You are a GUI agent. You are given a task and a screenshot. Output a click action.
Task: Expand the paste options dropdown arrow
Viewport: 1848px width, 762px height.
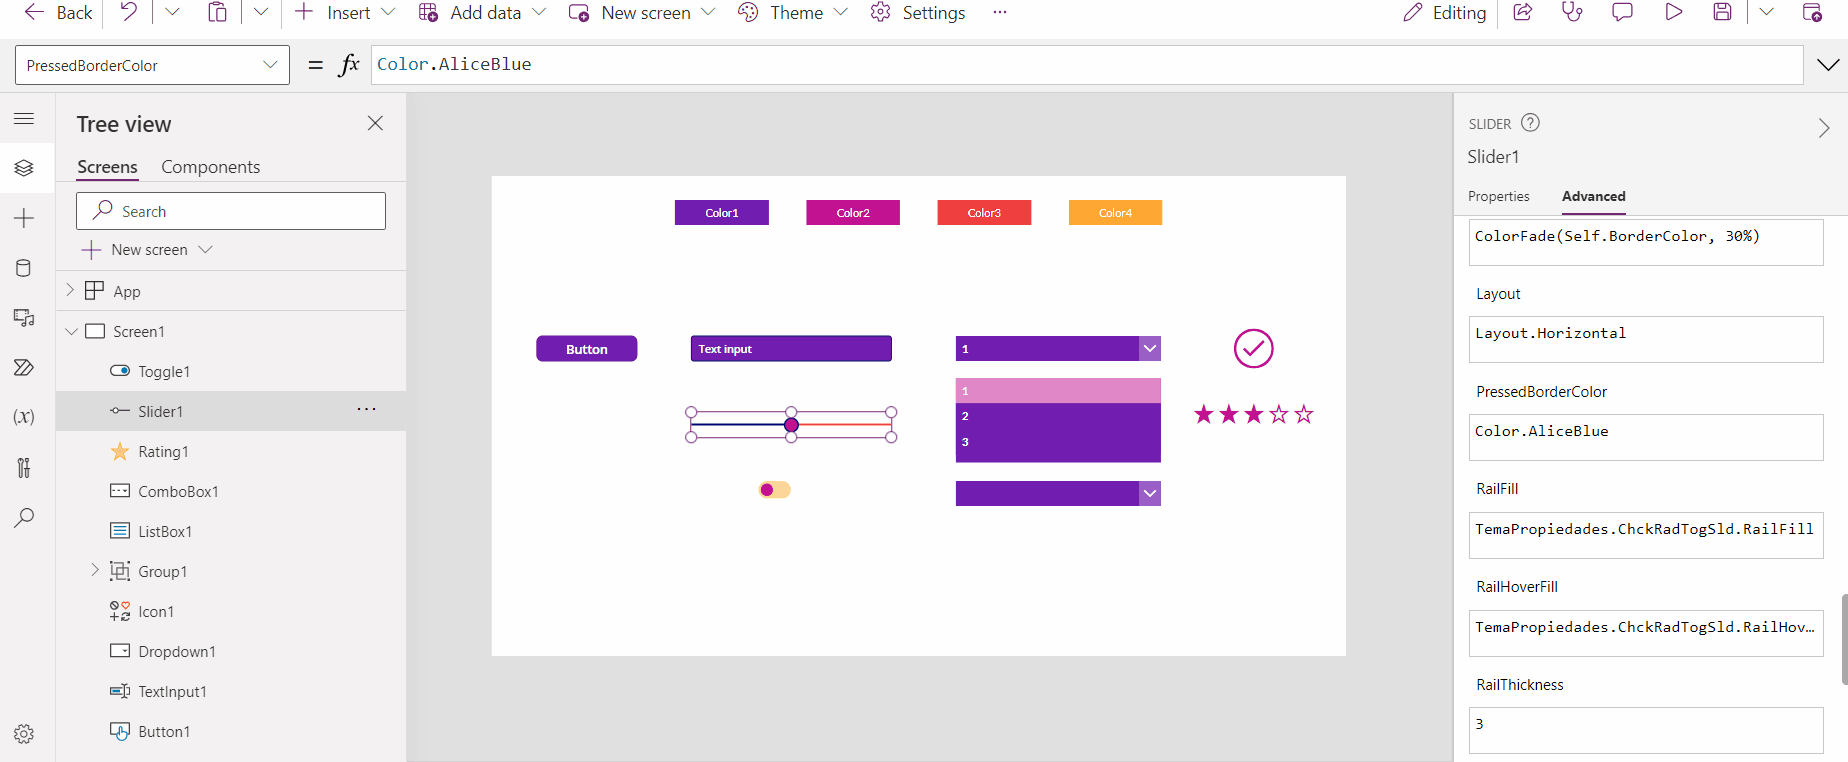pyautogui.click(x=260, y=12)
